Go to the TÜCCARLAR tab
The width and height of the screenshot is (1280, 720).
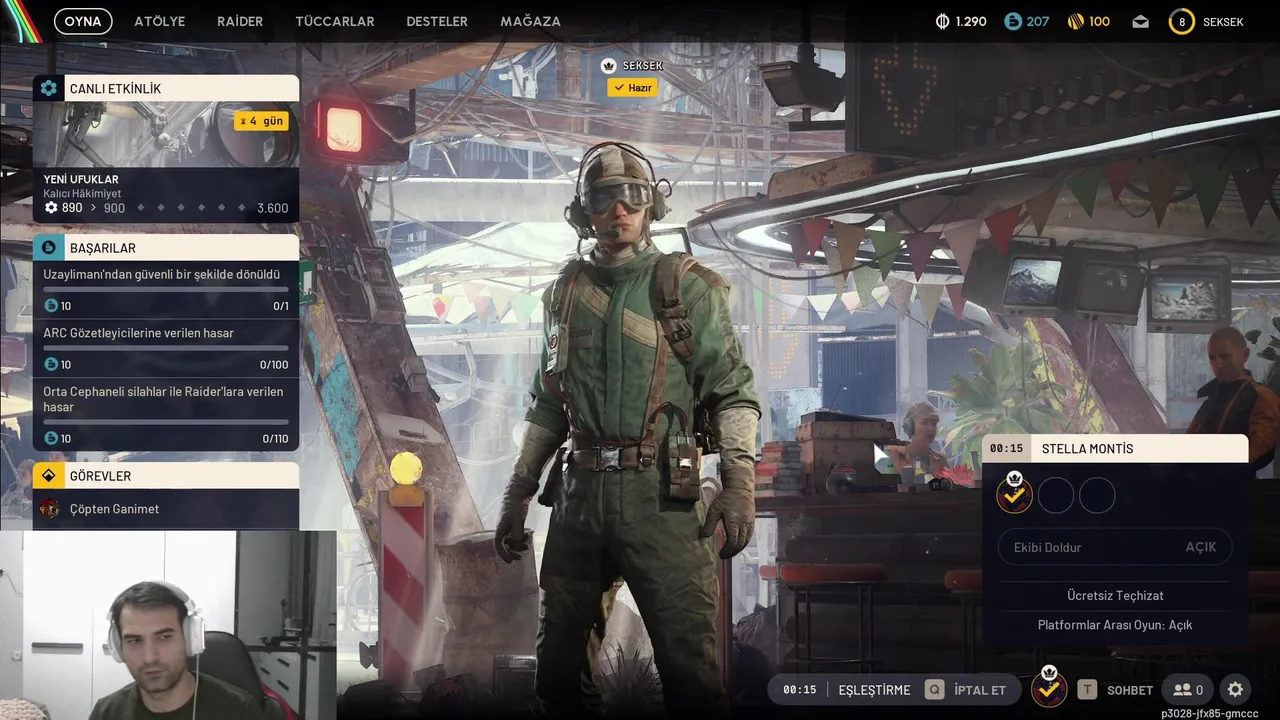(x=335, y=21)
